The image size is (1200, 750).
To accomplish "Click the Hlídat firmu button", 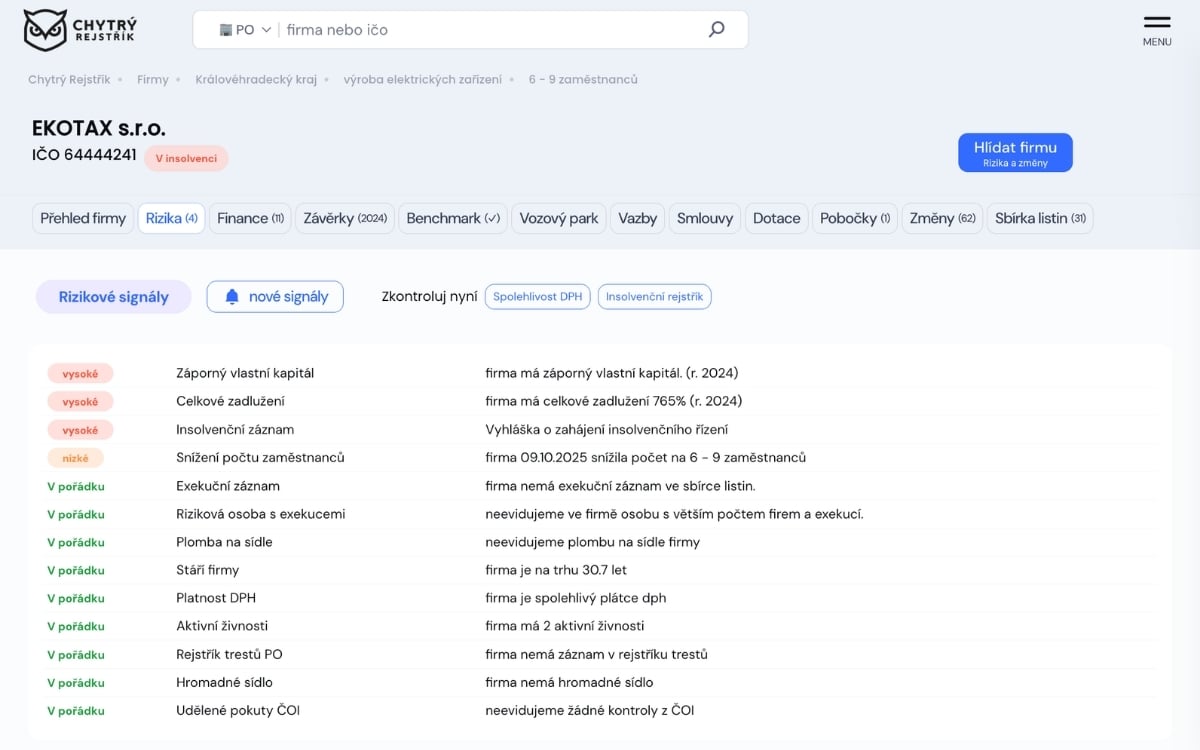I will coord(1015,153).
